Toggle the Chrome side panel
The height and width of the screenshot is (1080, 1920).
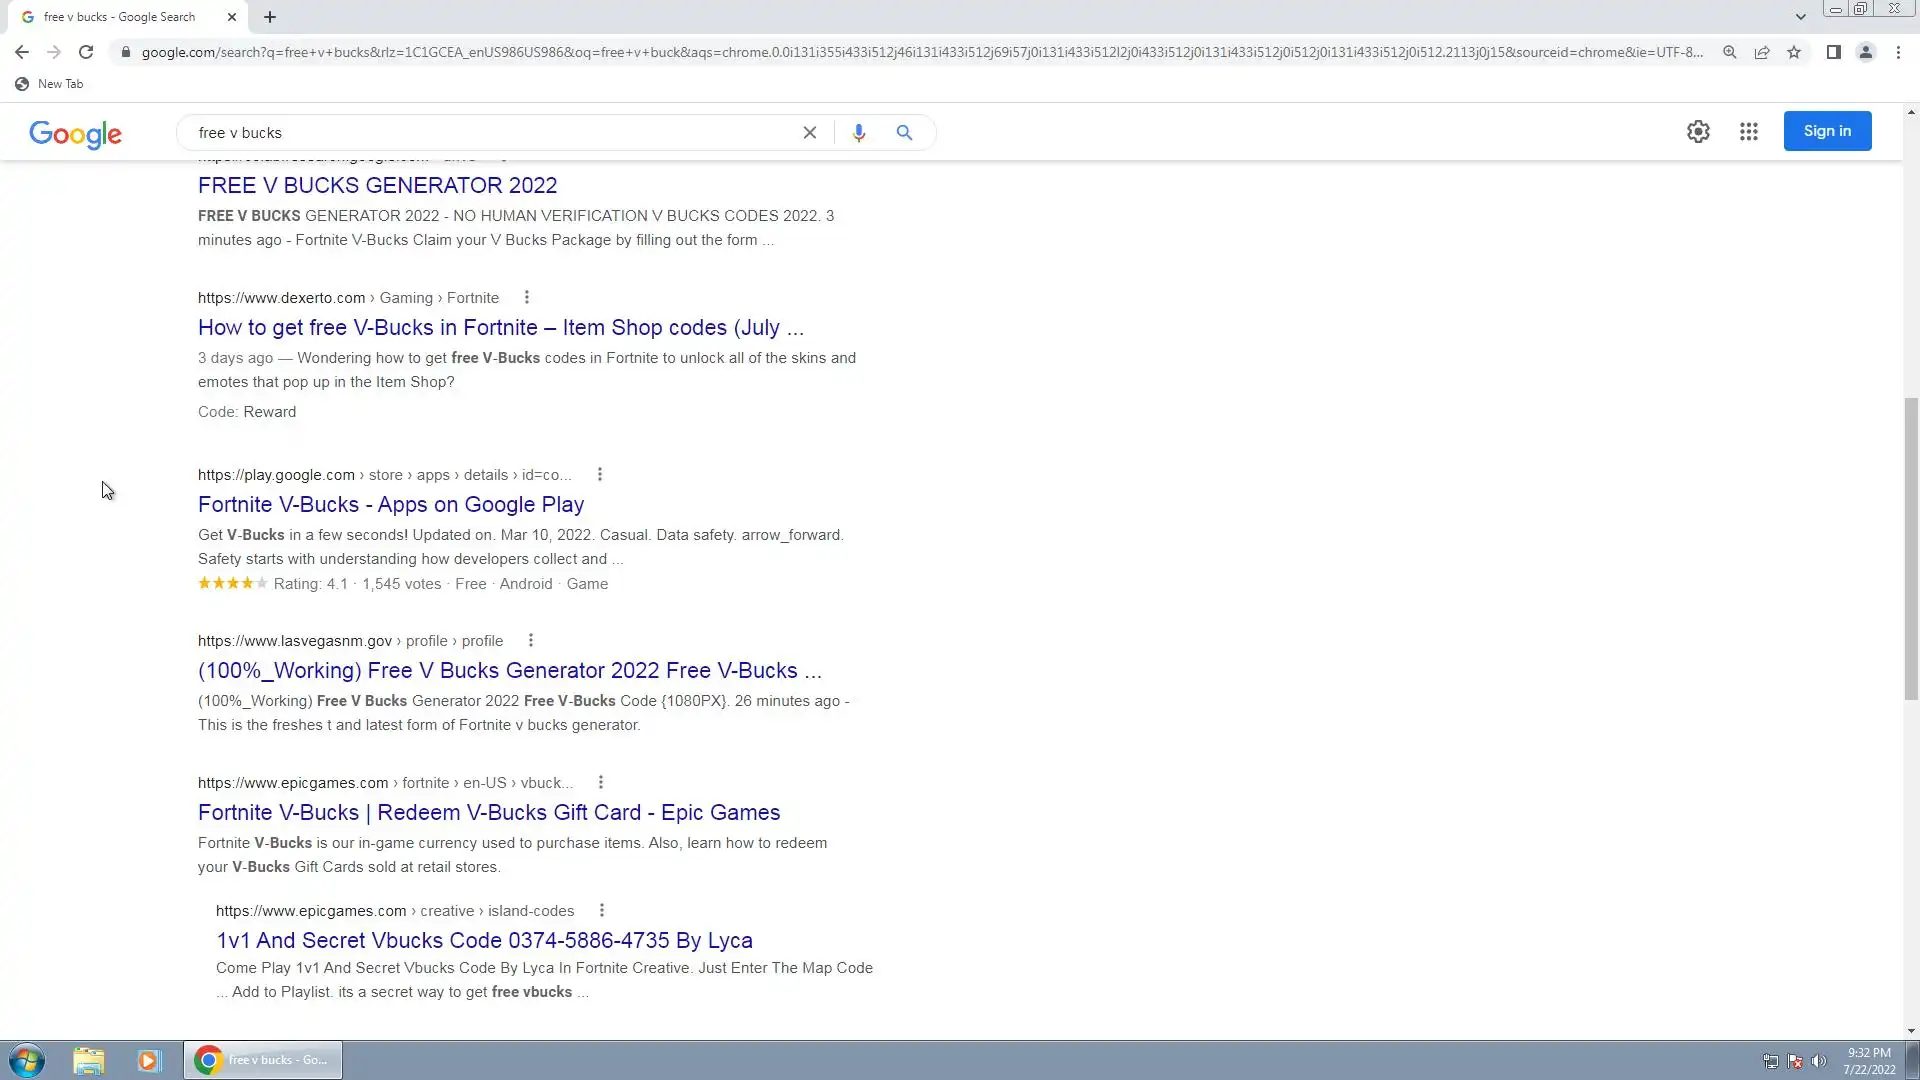pos(1833,52)
